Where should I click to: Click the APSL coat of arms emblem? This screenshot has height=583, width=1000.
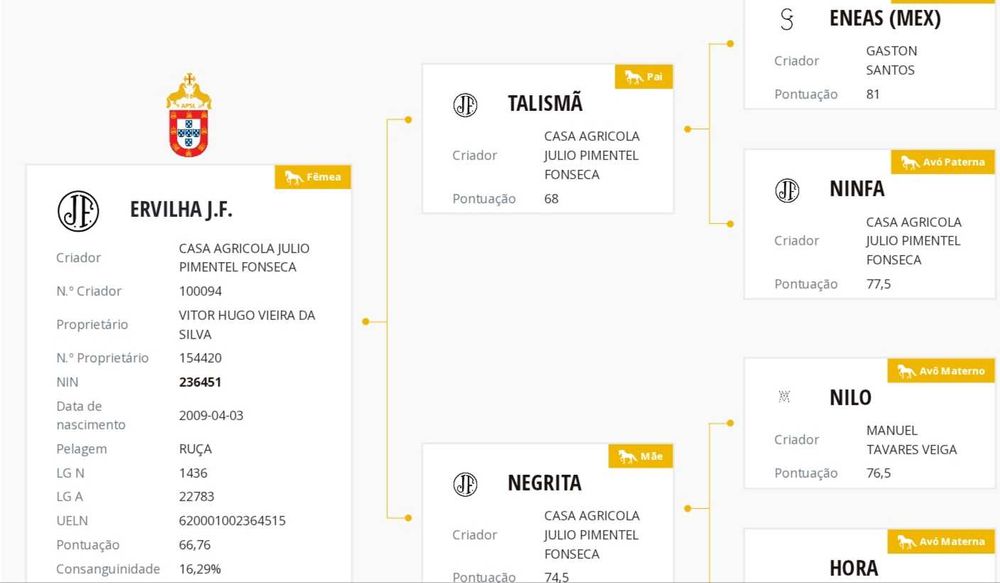pyautogui.click(x=188, y=116)
